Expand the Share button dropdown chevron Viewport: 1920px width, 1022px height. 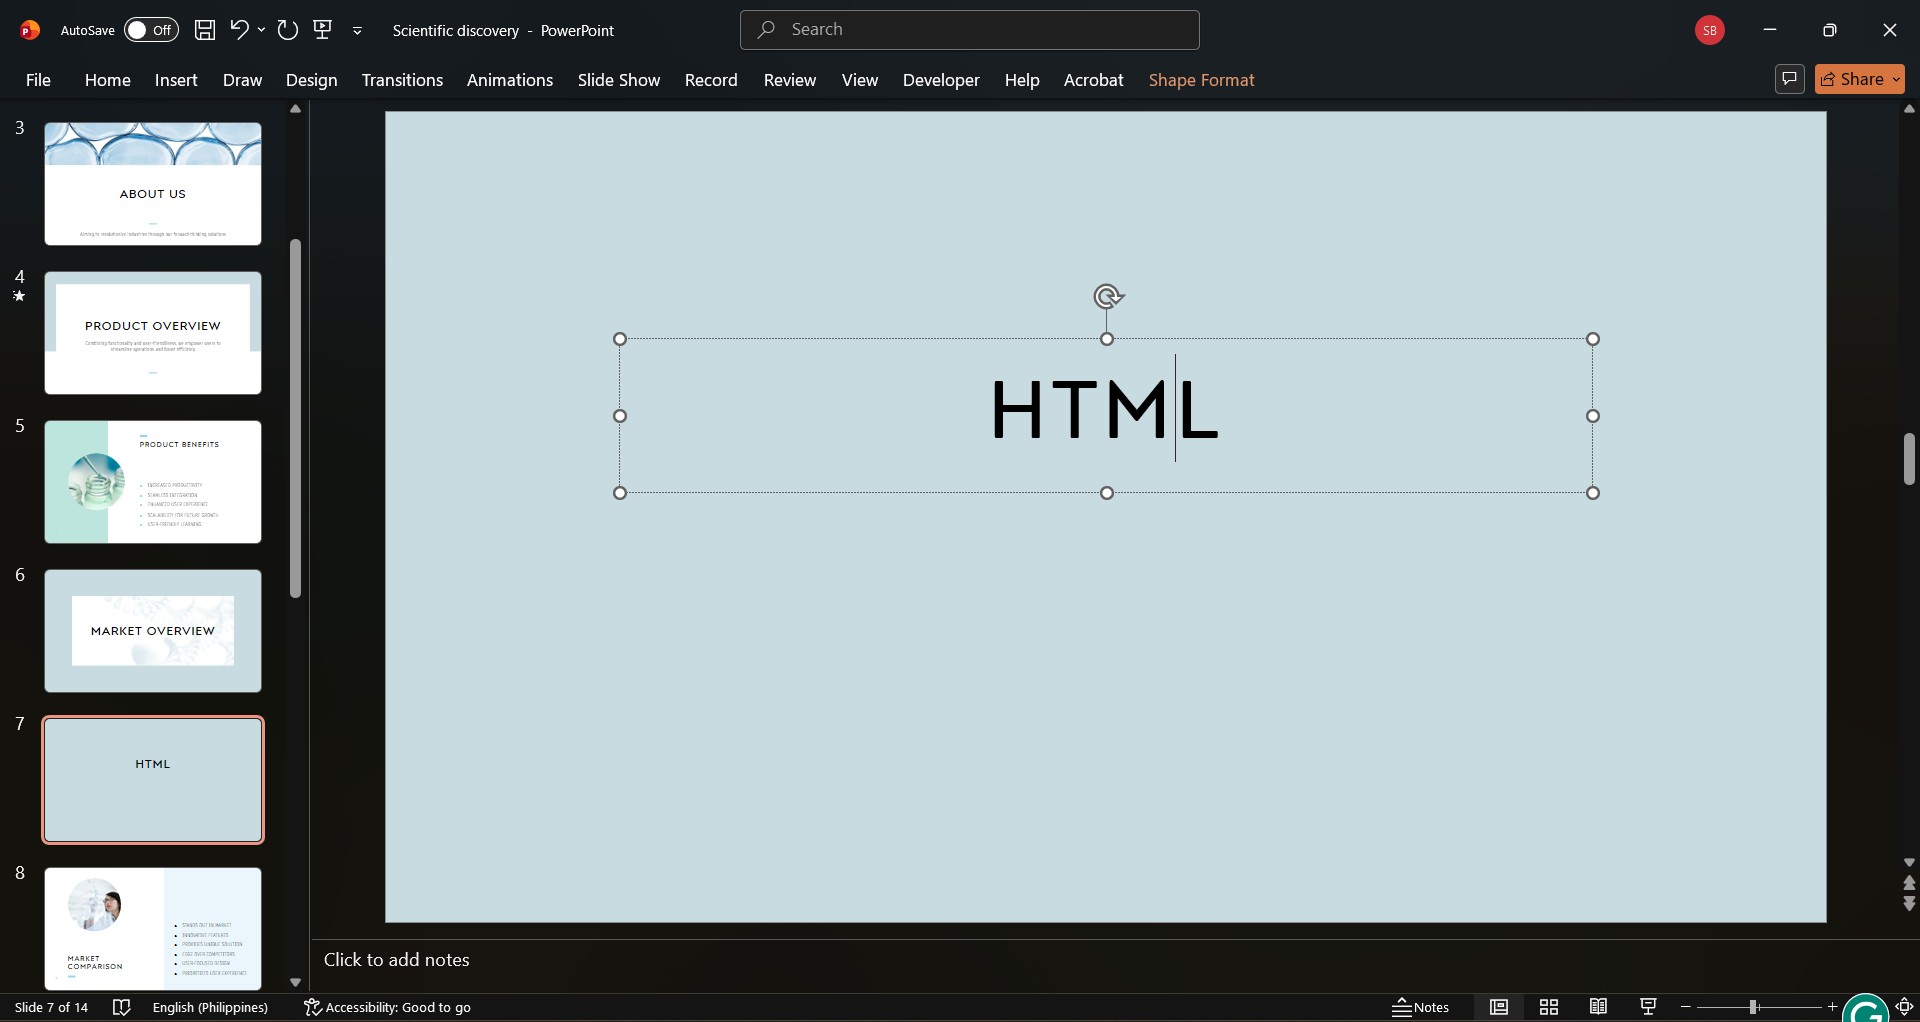(1896, 79)
